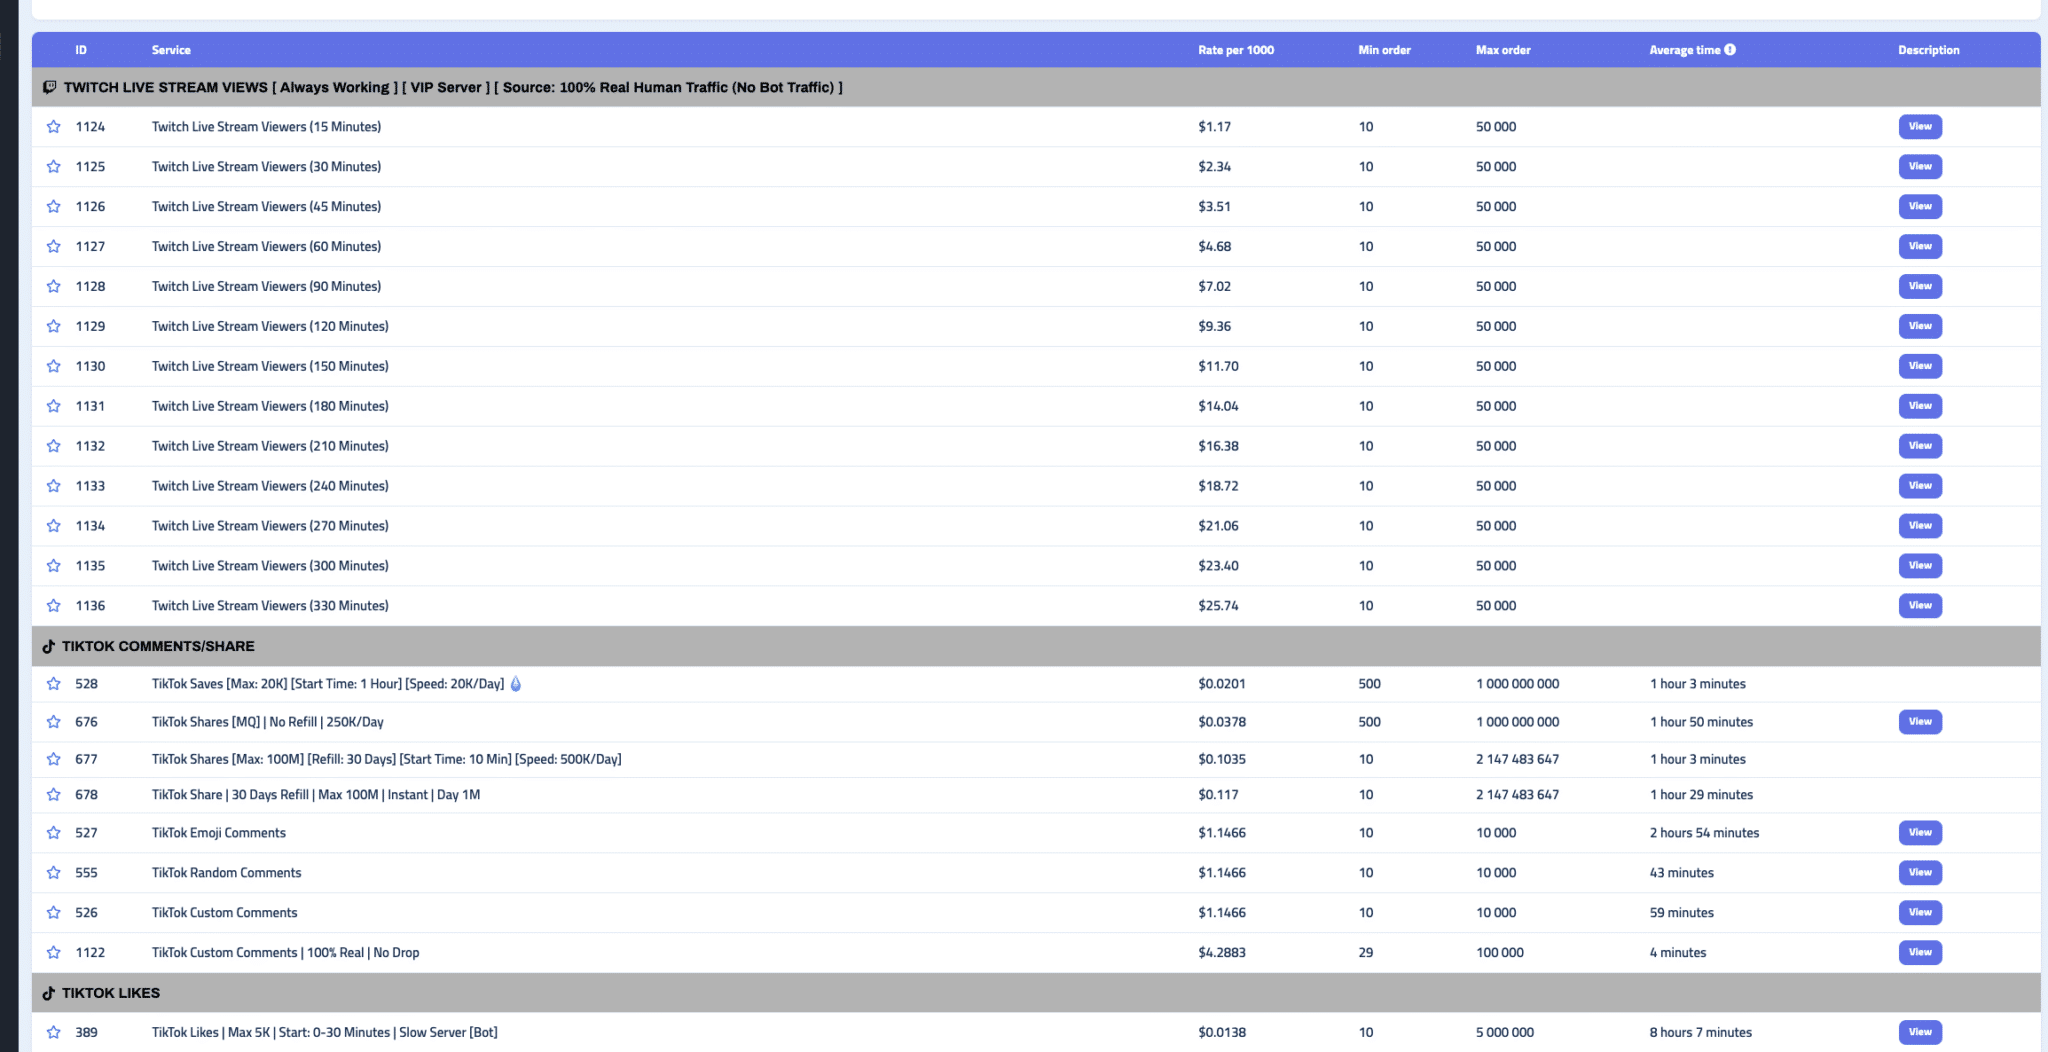The height and width of the screenshot is (1052, 2048).
Task: Click the star next to TikTok Saves
Action: (x=53, y=684)
